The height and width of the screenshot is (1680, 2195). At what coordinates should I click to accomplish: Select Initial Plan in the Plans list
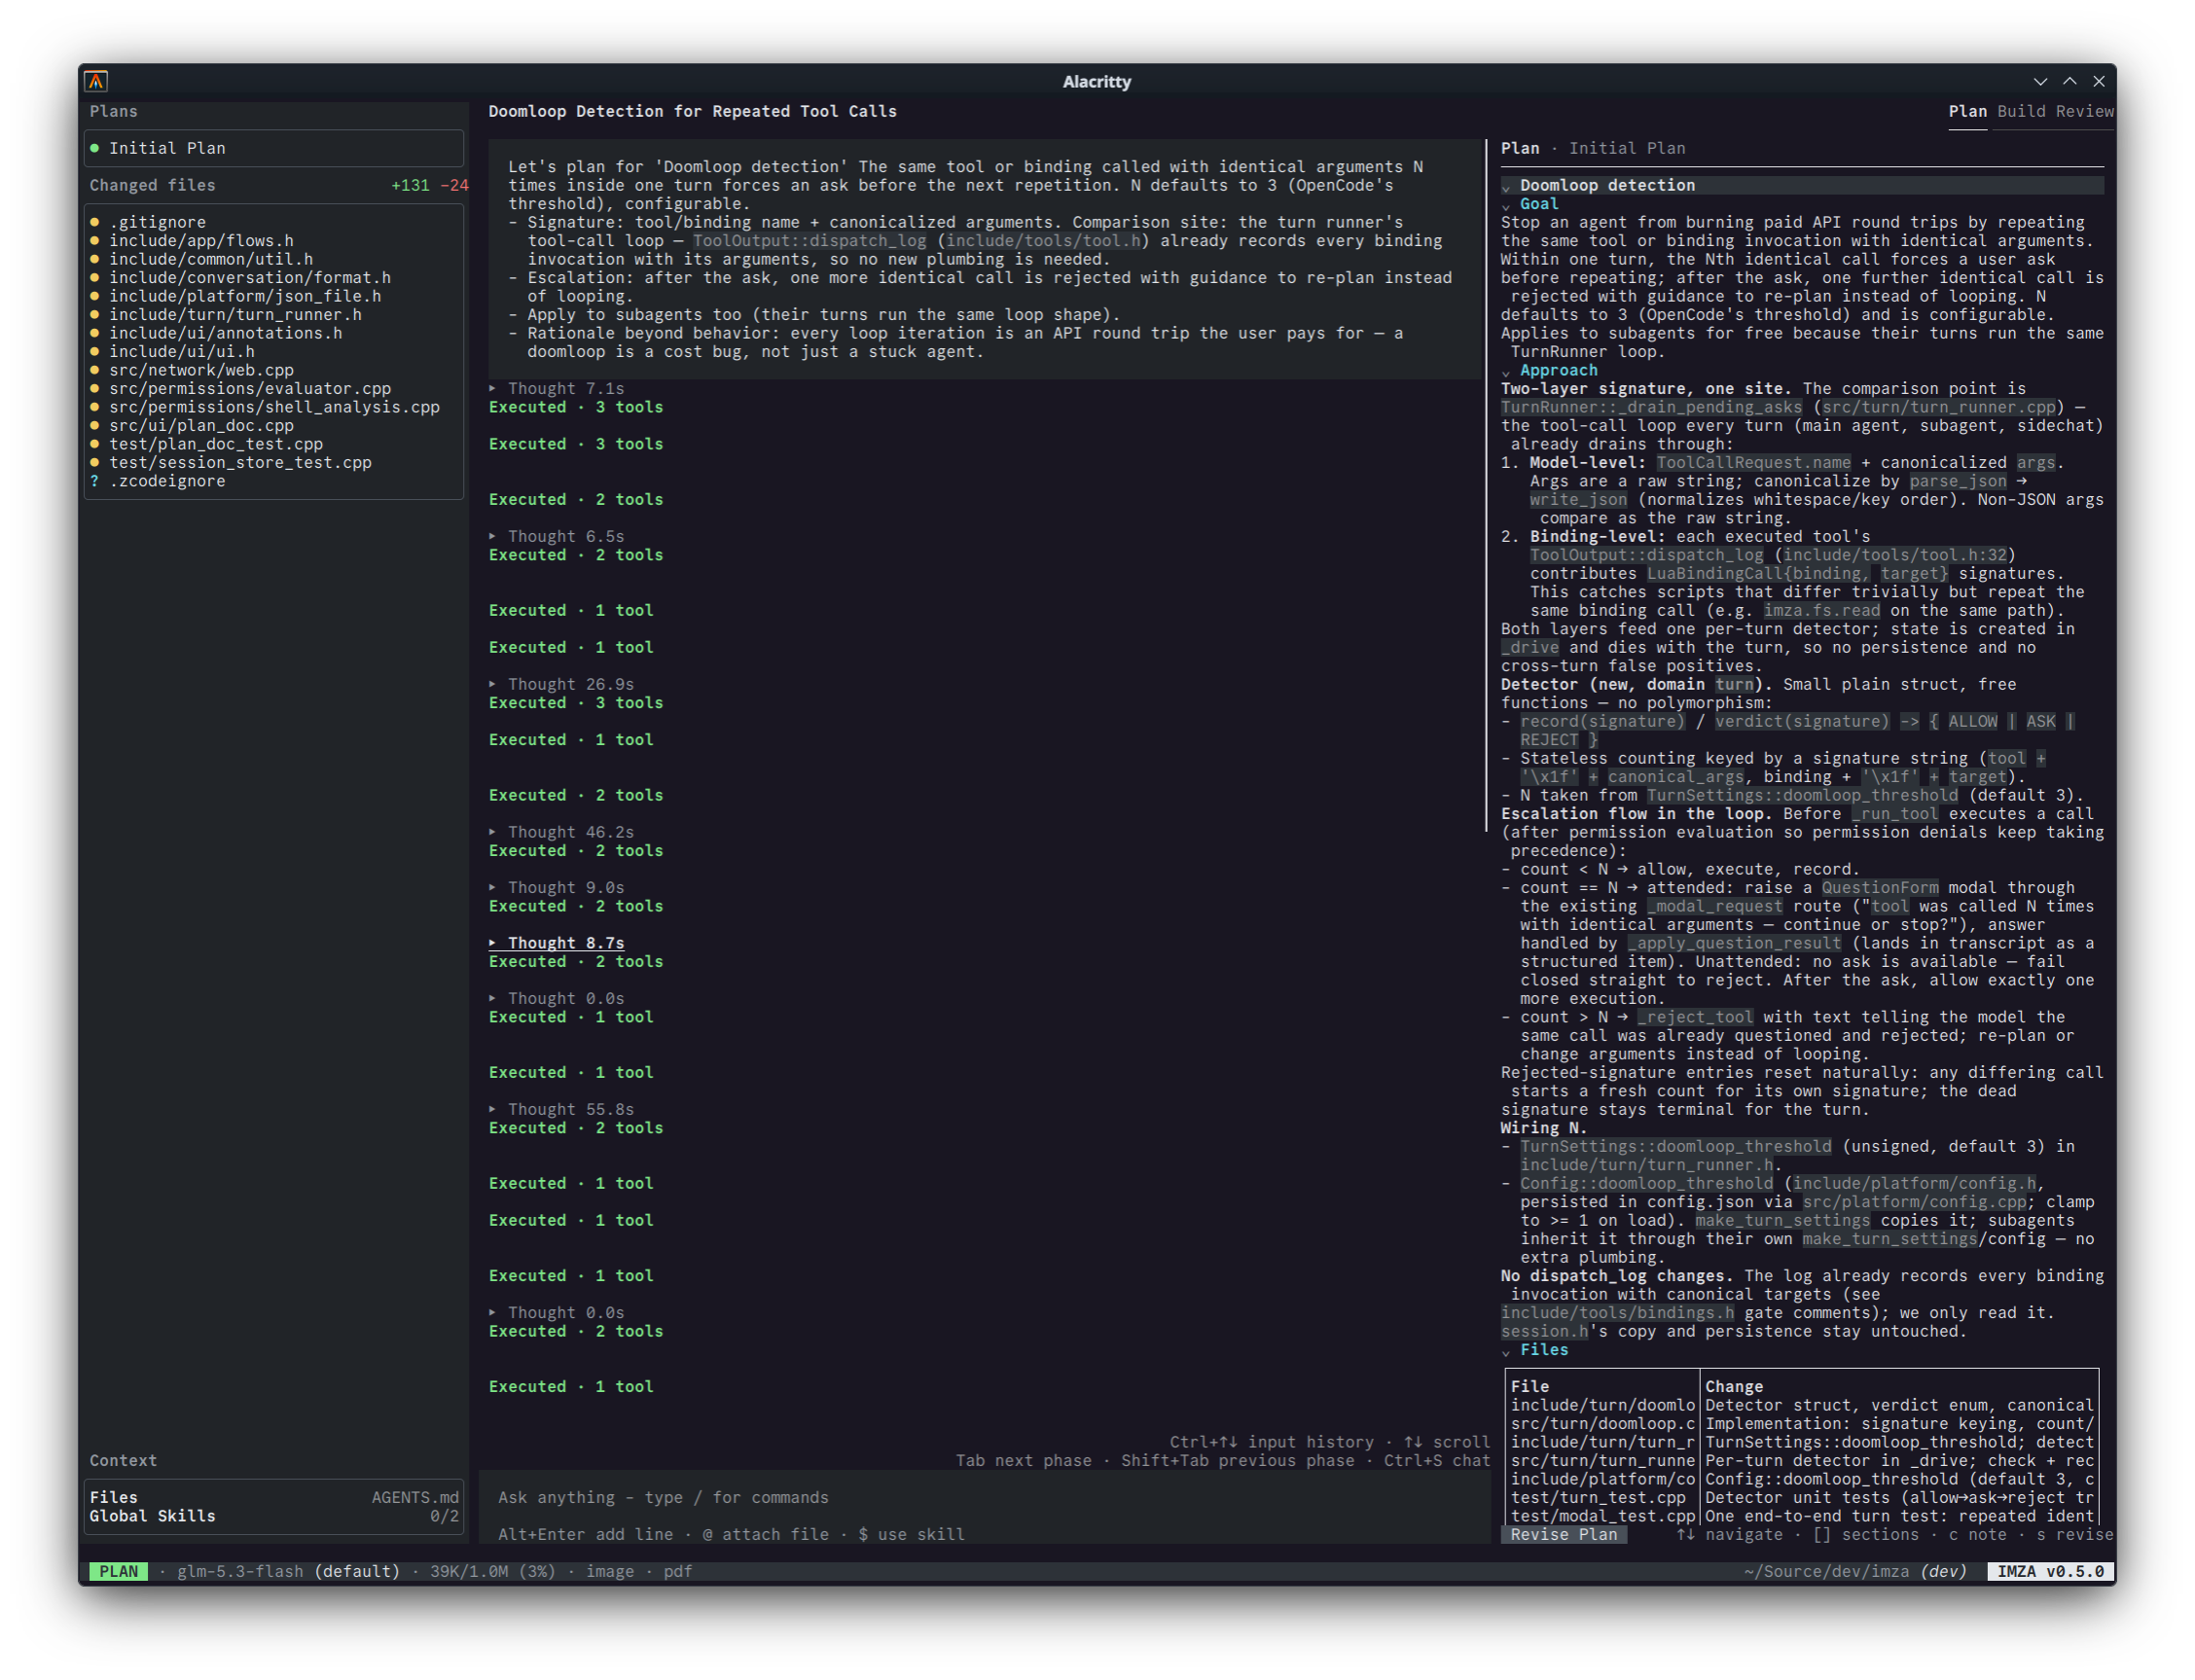coord(274,148)
